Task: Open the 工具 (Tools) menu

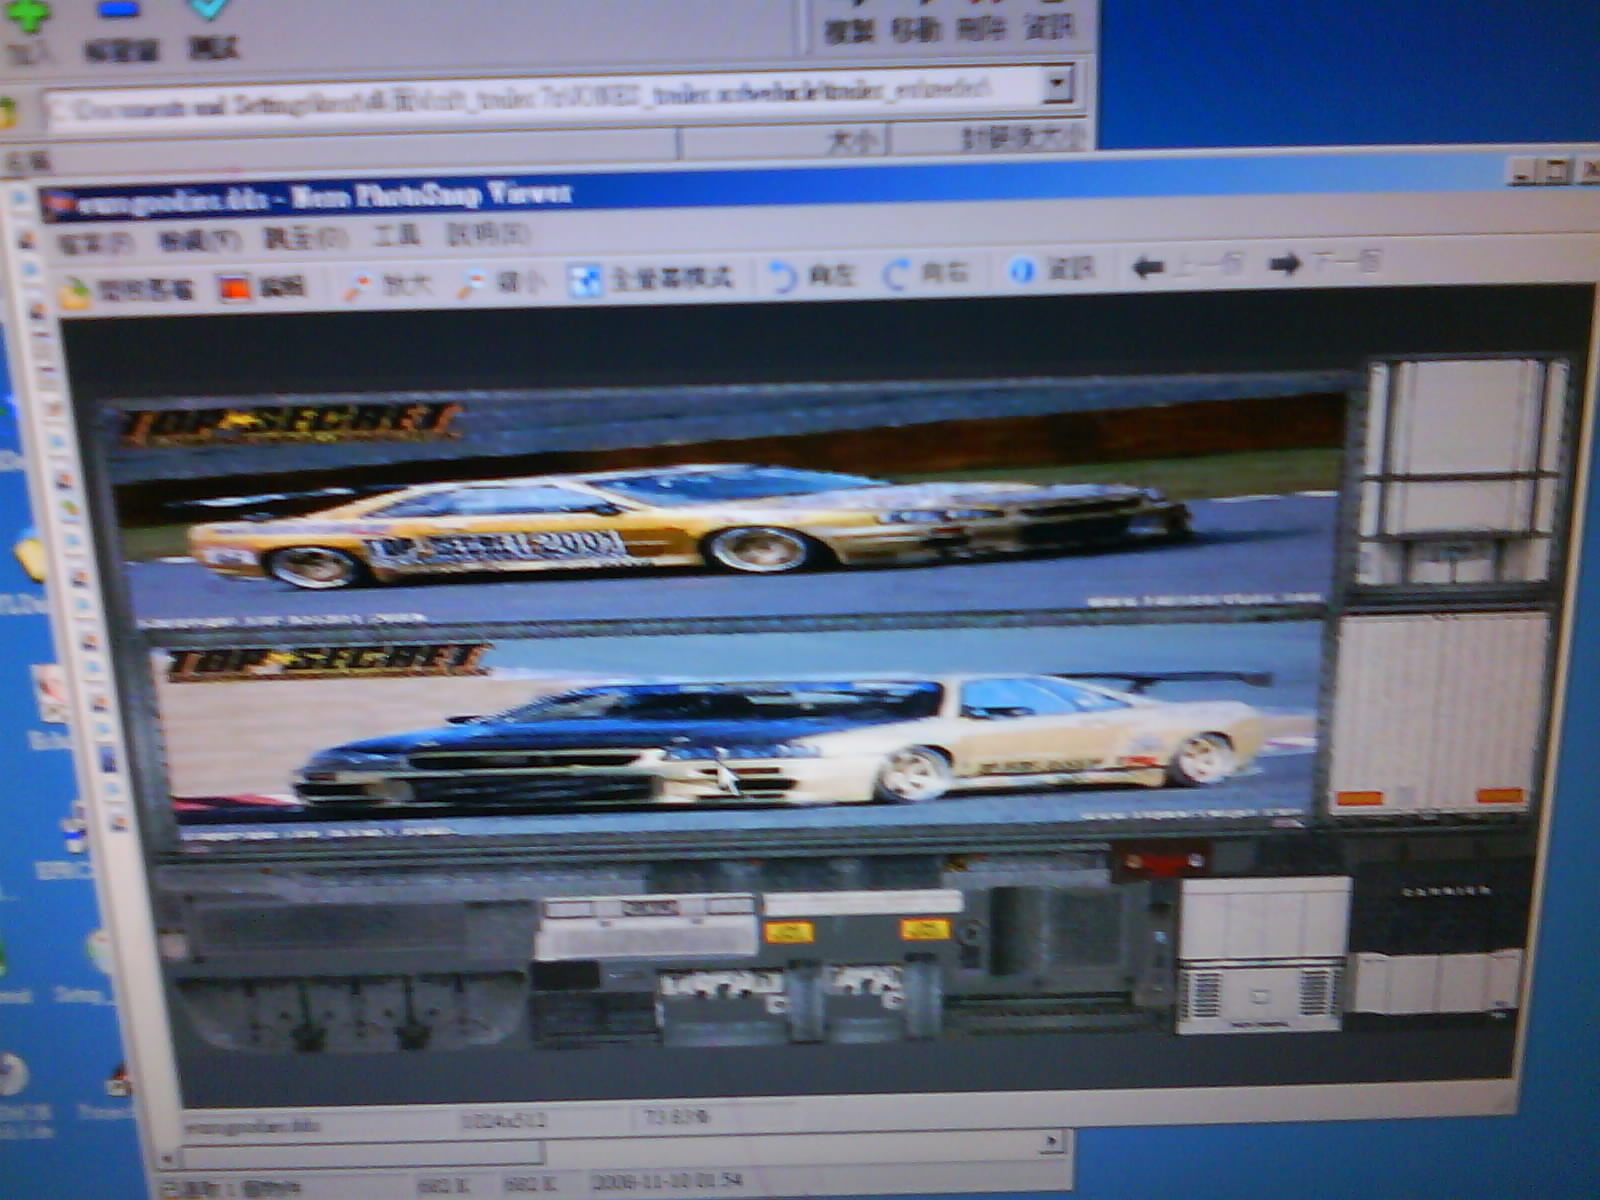Action: [396, 236]
